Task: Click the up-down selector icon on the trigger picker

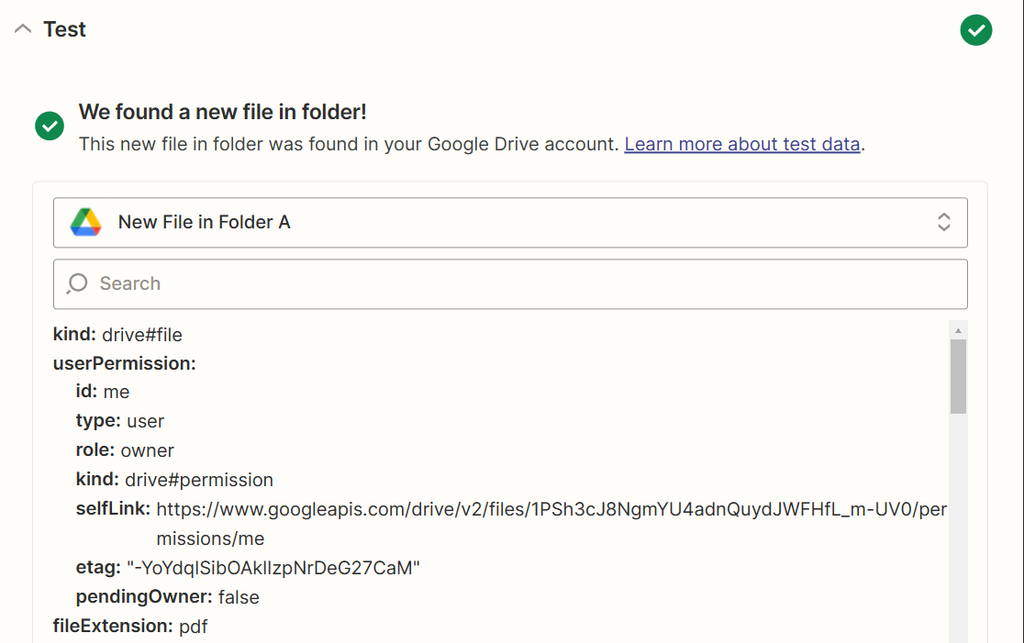Action: click(944, 222)
